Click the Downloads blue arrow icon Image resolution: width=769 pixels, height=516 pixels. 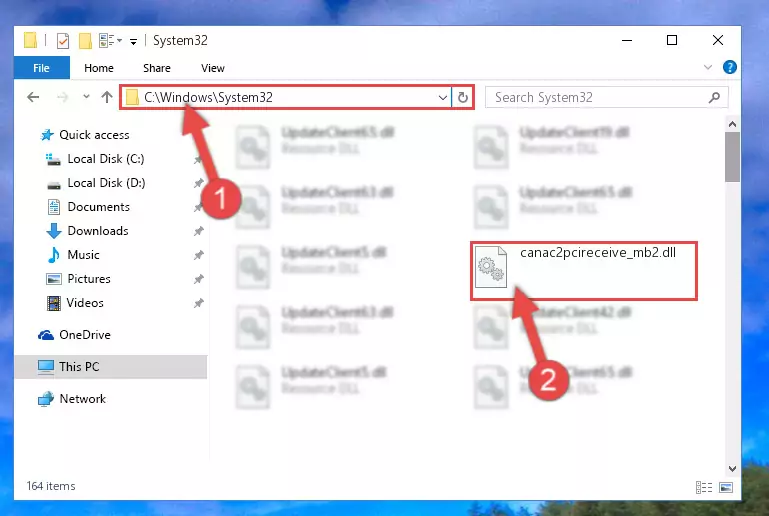coord(53,231)
